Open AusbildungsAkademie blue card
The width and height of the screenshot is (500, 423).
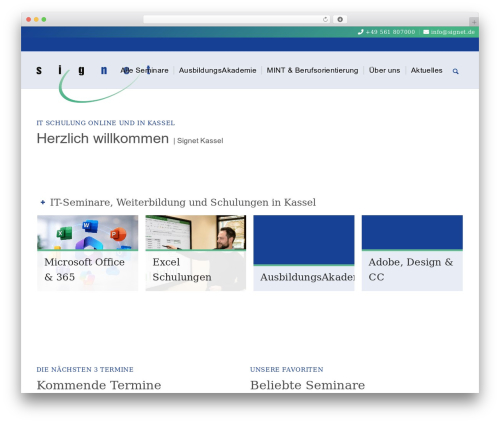click(x=304, y=253)
